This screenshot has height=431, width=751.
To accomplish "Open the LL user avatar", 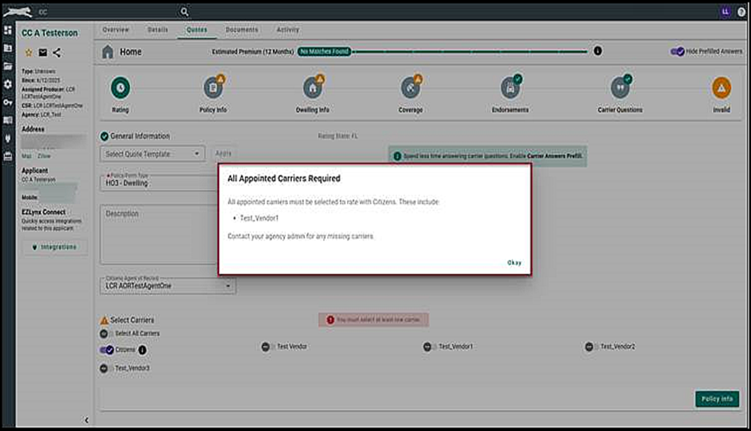I will [x=725, y=12].
